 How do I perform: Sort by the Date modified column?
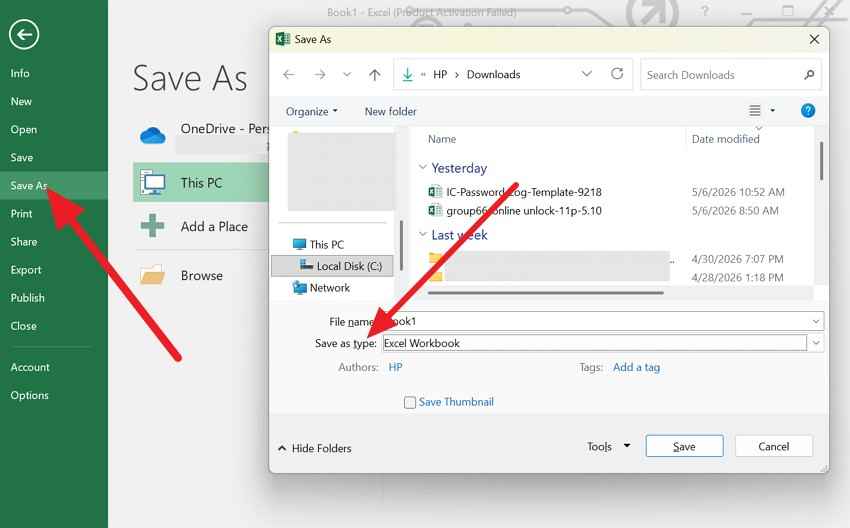point(725,139)
